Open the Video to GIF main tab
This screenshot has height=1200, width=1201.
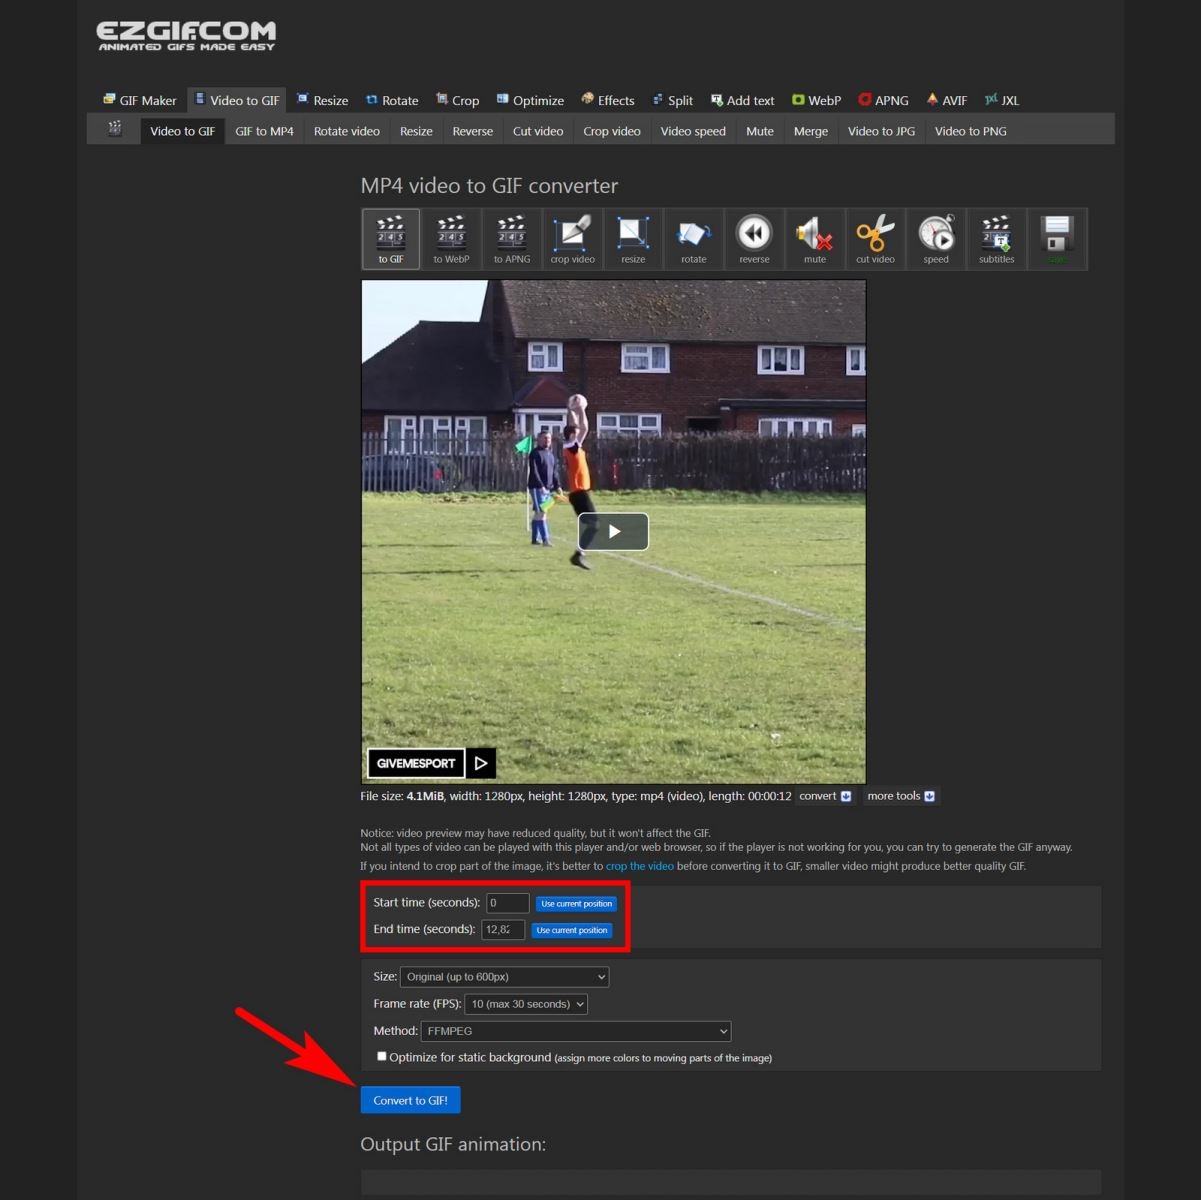click(x=236, y=100)
